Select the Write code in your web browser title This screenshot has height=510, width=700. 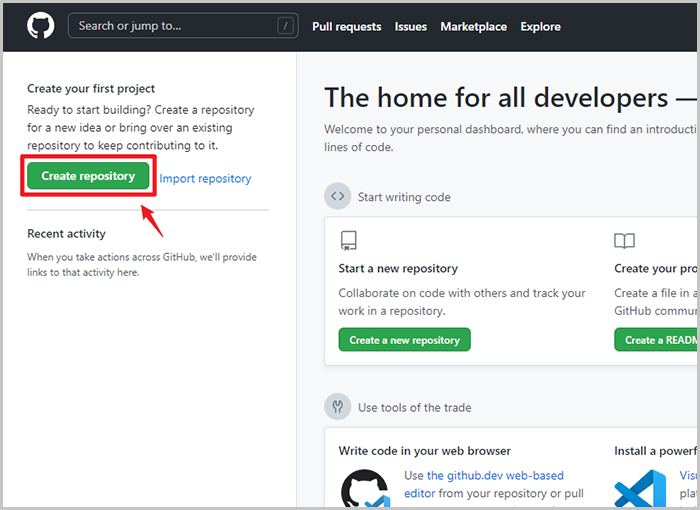tap(425, 451)
